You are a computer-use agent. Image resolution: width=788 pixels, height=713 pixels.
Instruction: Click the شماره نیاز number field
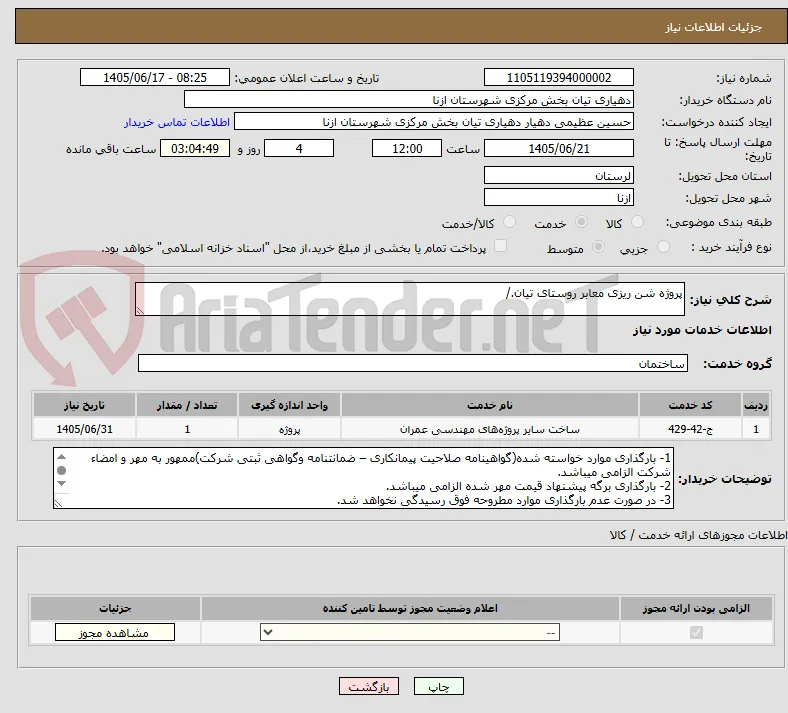click(558, 77)
